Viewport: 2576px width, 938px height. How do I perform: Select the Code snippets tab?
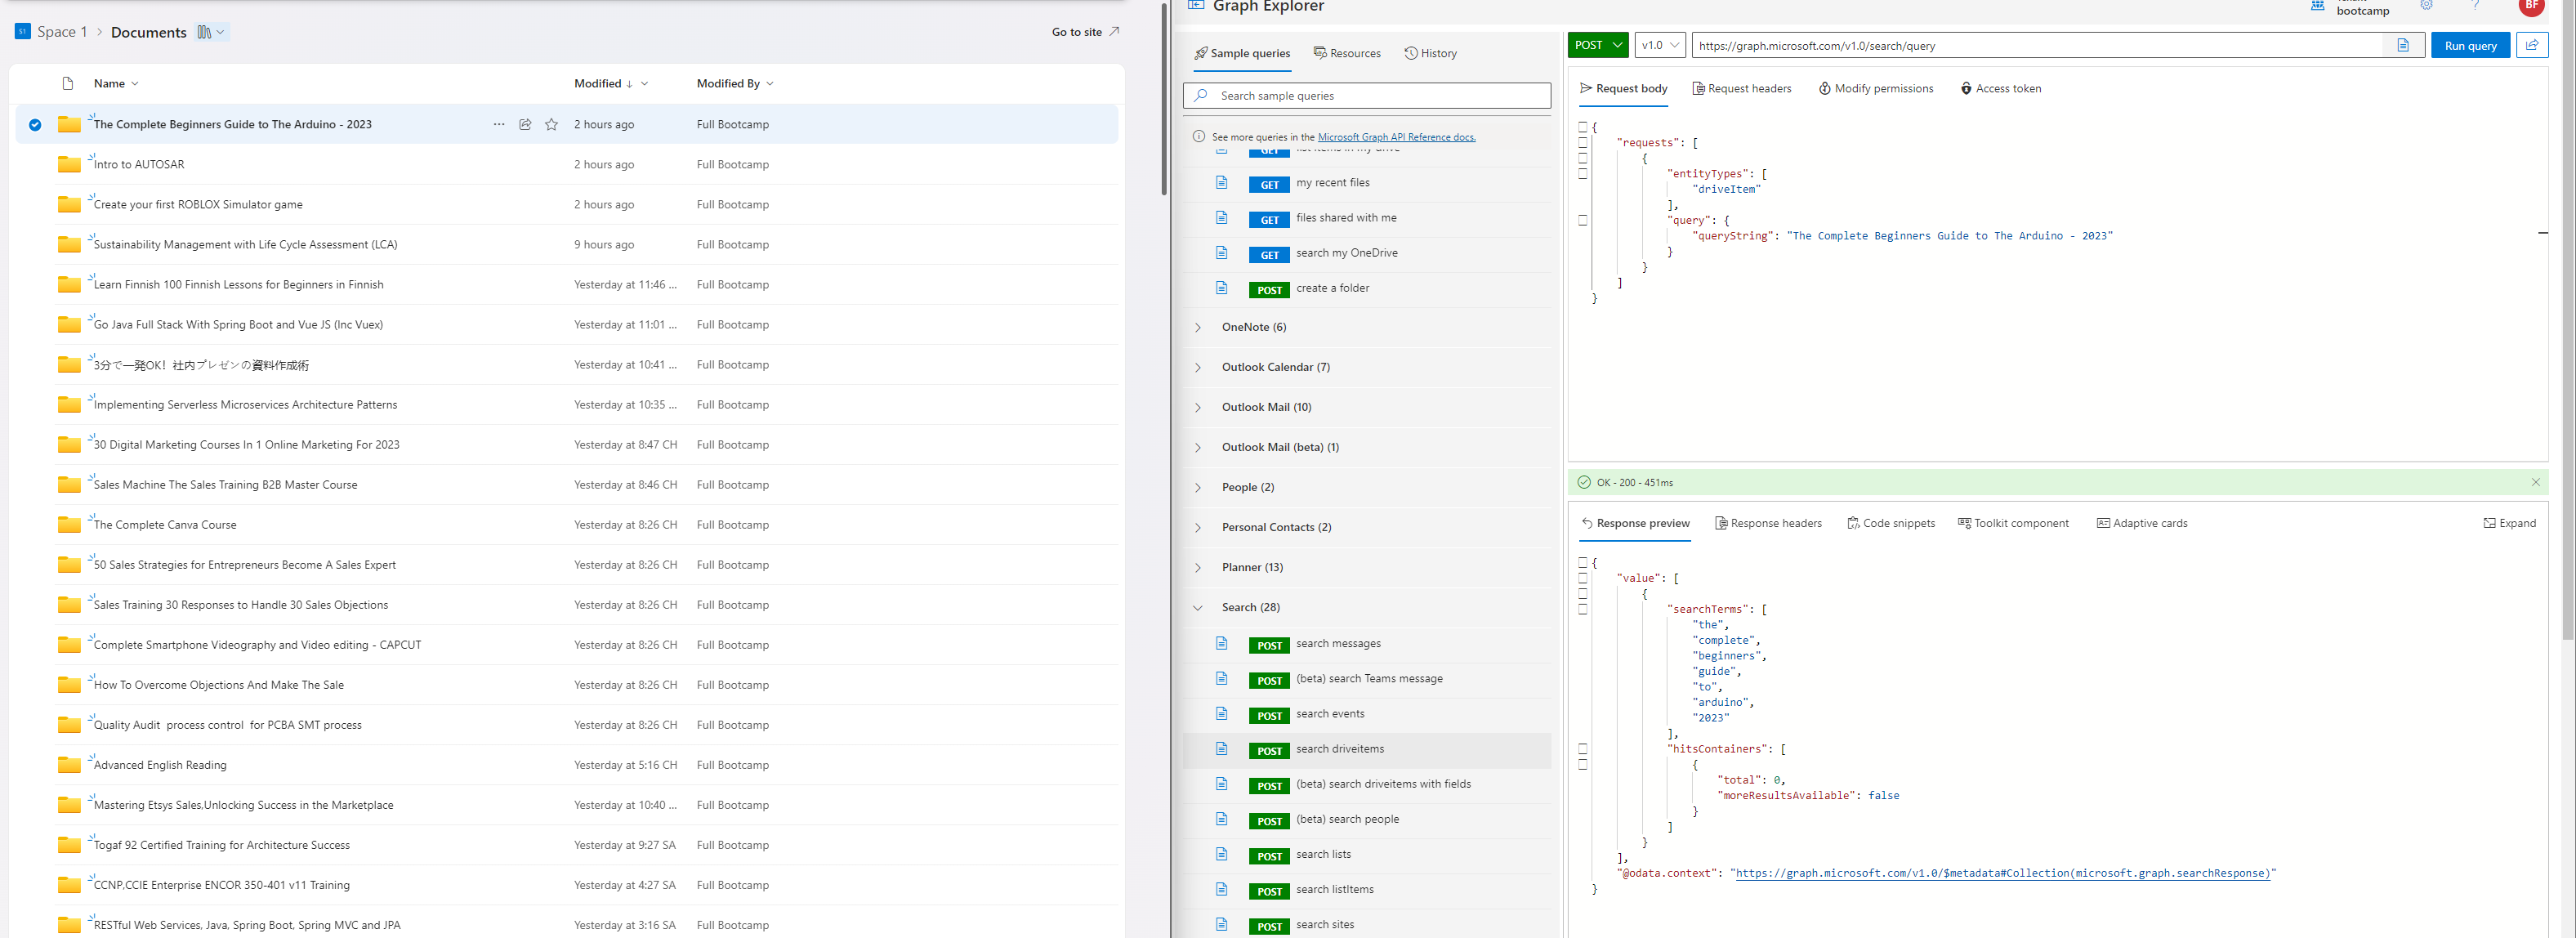tap(1891, 523)
